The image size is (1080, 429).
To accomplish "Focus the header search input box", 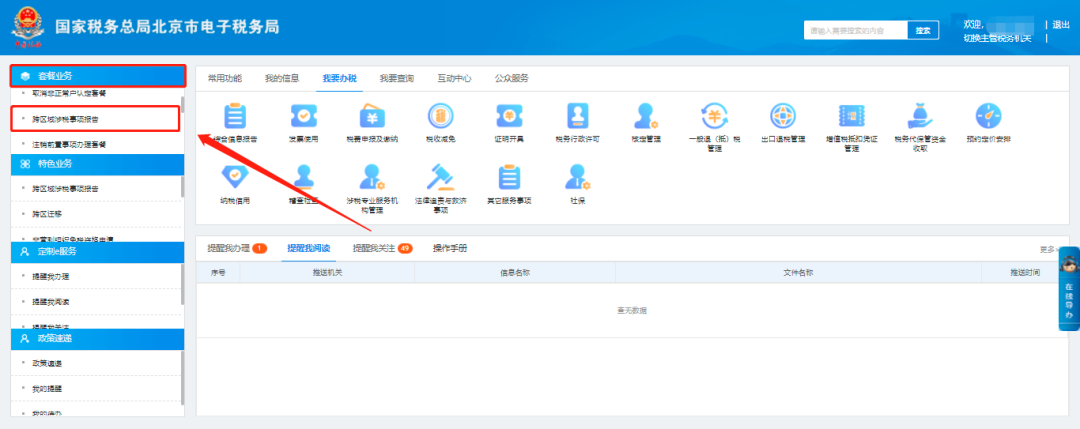I will tap(855, 30).
